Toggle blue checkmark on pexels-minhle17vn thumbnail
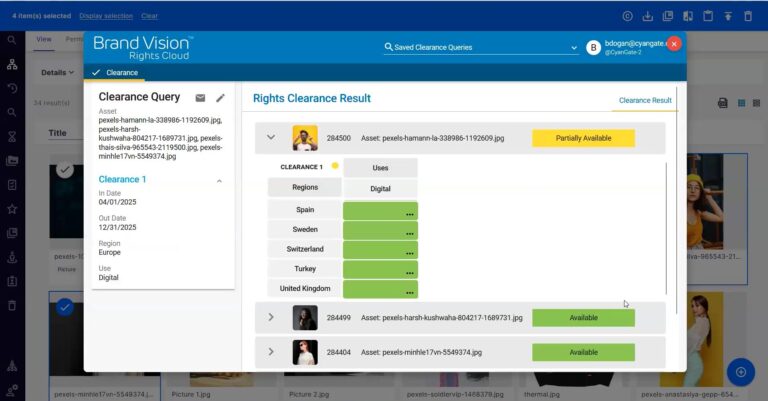The image size is (768, 401). (x=65, y=307)
